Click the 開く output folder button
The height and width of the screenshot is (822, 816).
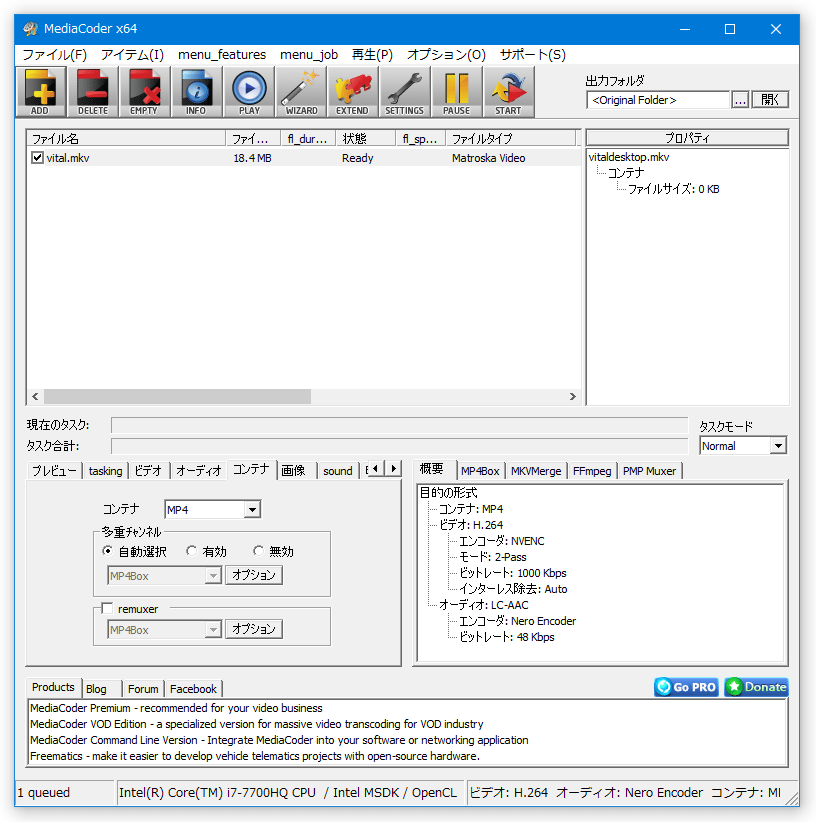pos(770,100)
